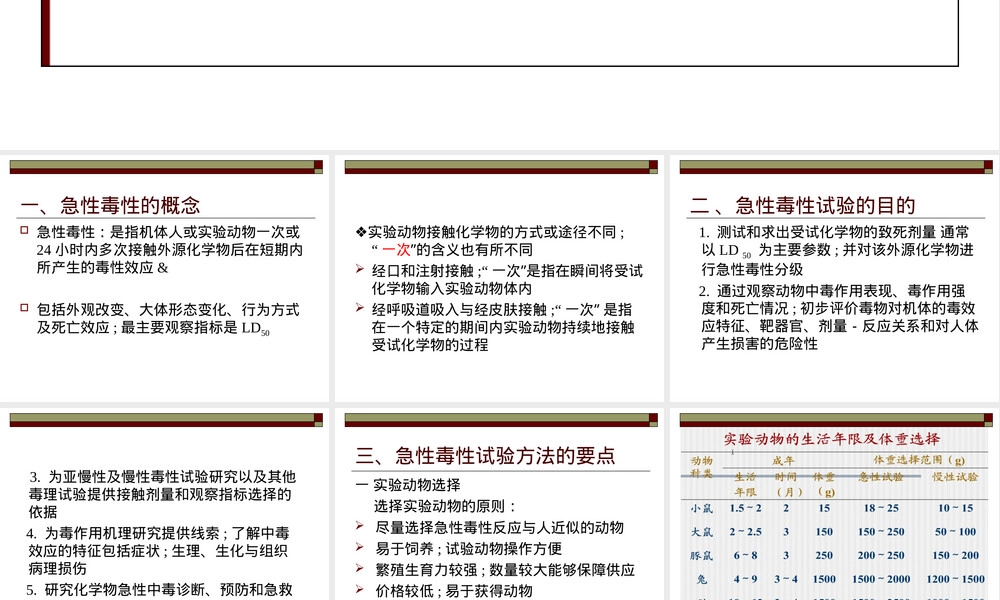Screen dimensions: 1000x600
Task: Click the bullet 繁殖生育力较强；数量较大能够保障供应
Action: [x=505, y=569]
